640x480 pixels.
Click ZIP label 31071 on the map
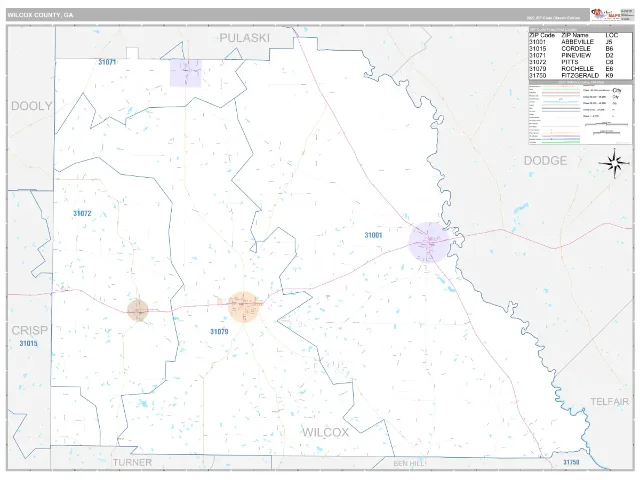tap(107, 62)
